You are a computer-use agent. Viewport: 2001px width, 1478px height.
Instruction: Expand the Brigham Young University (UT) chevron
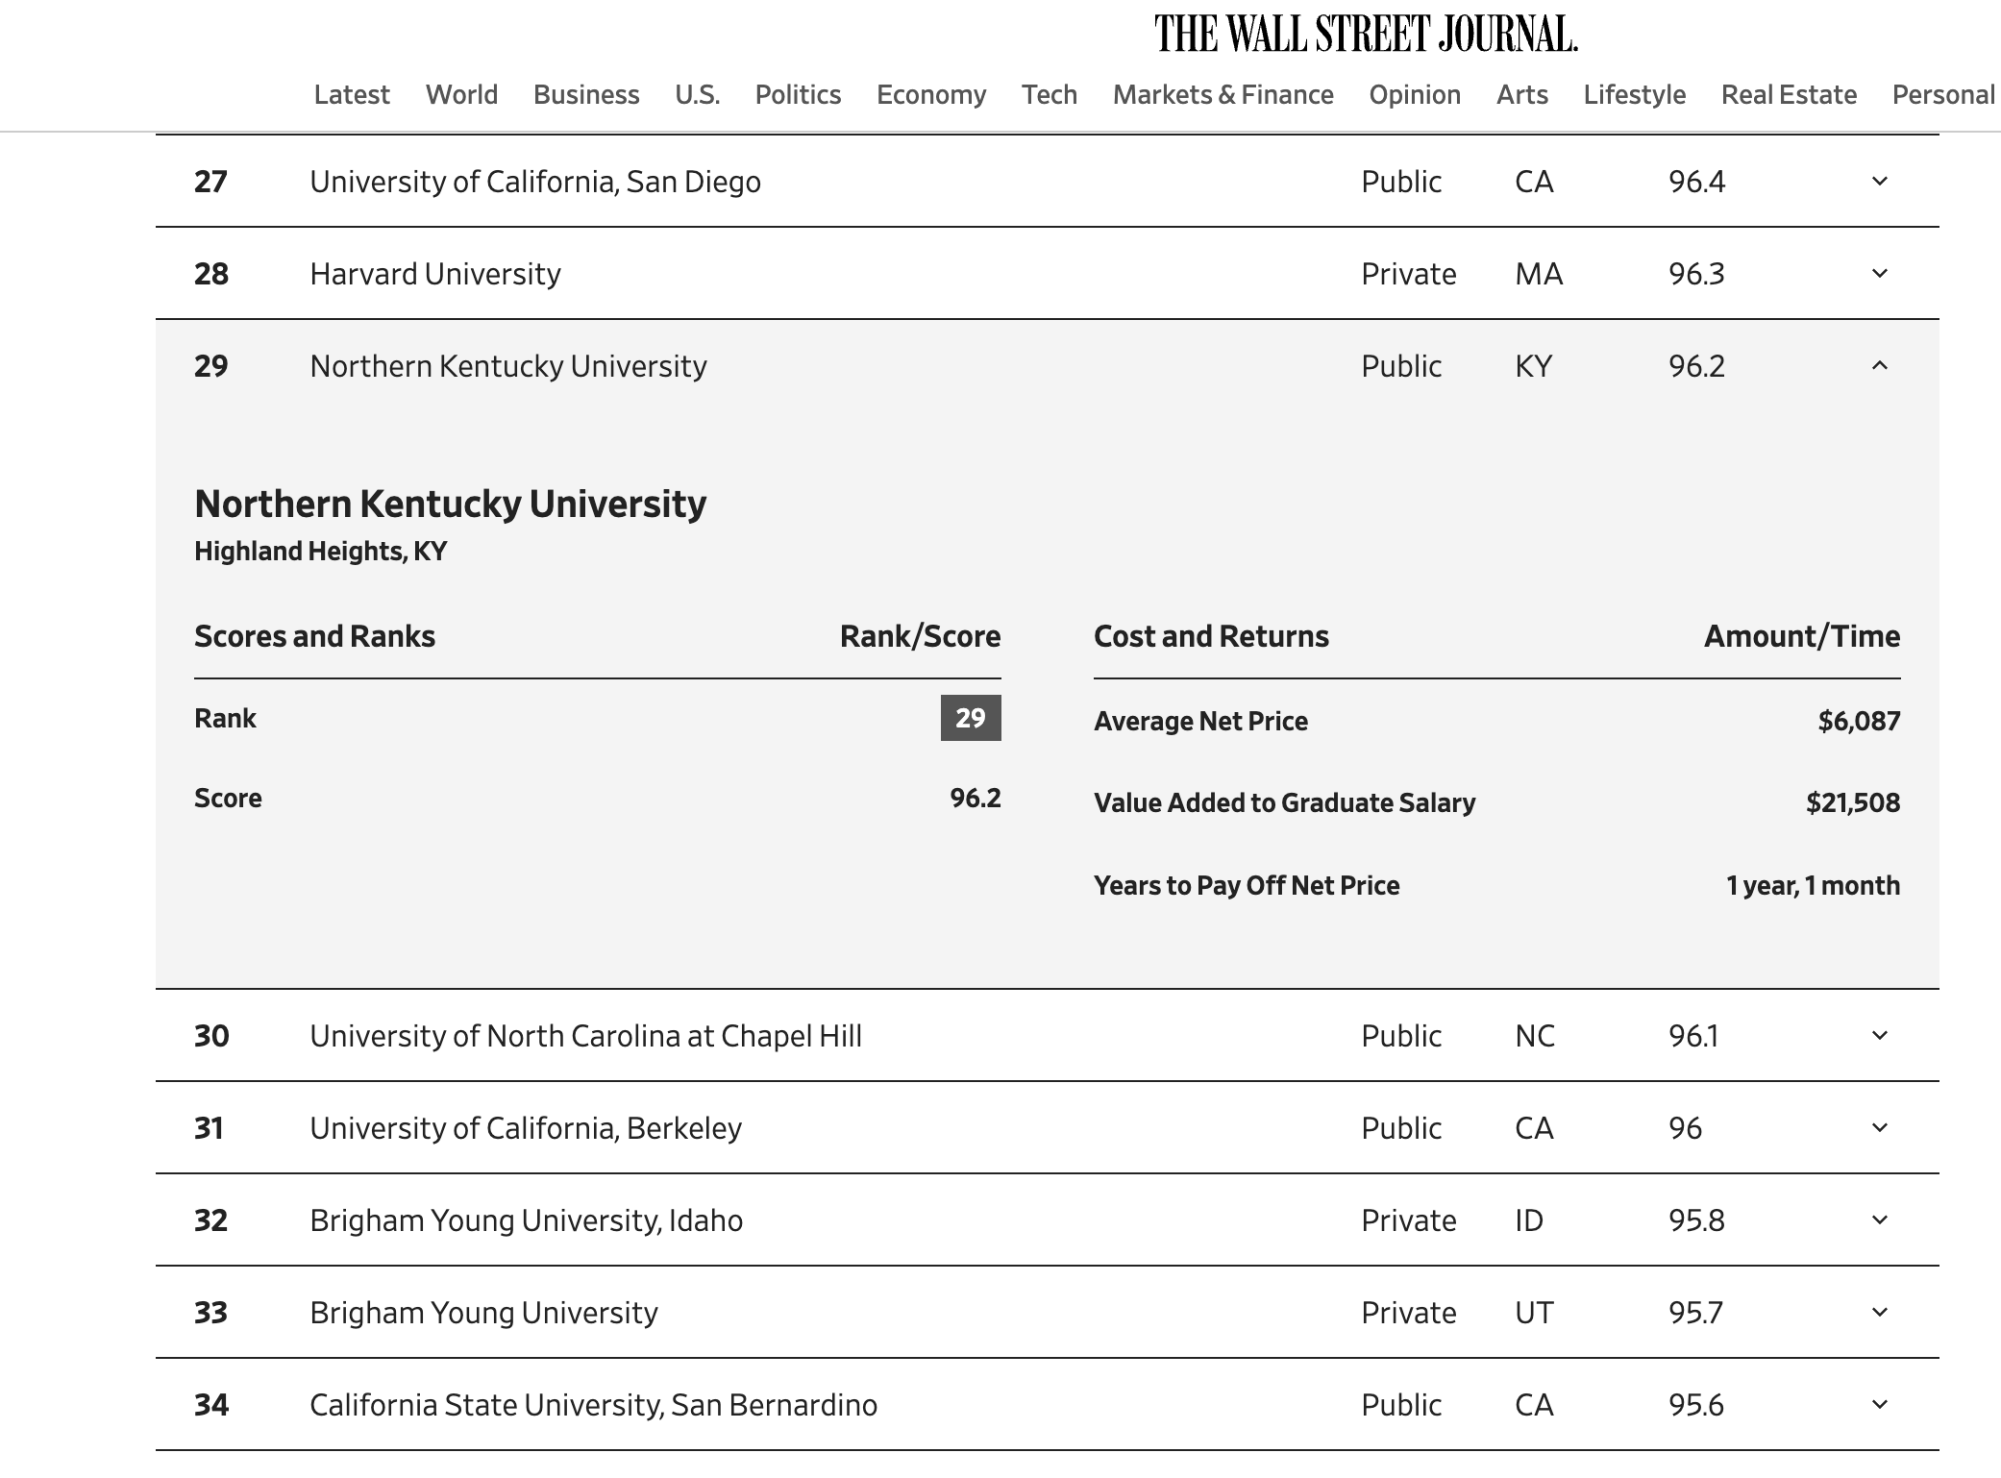pyautogui.click(x=1879, y=1312)
